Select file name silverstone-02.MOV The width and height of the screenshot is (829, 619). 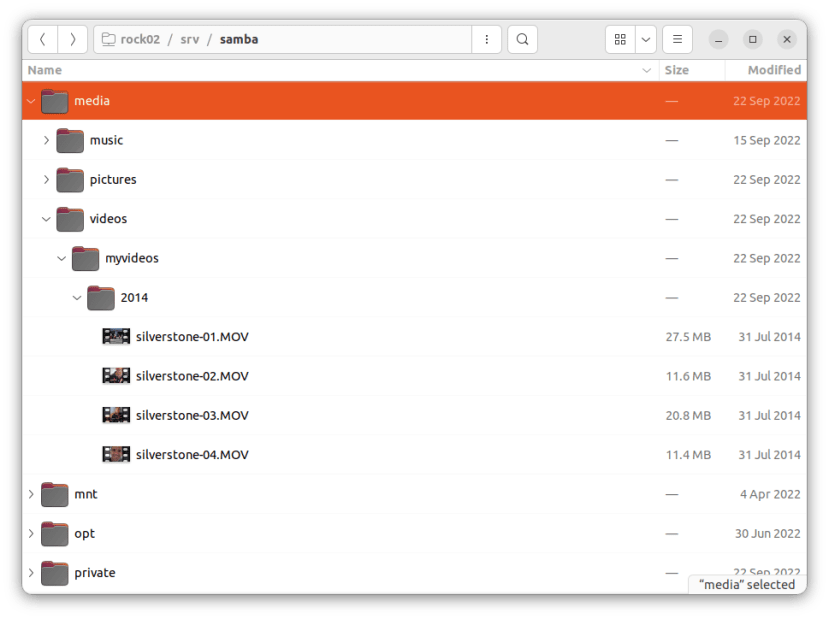pos(192,376)
